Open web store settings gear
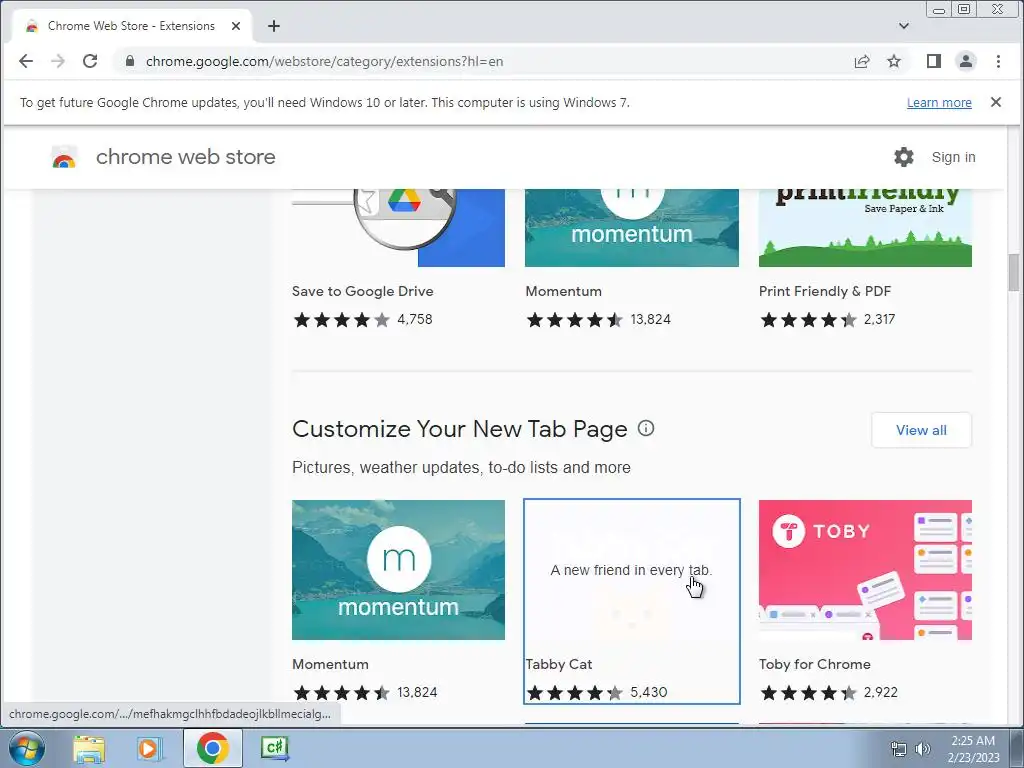 click(904, 157)
